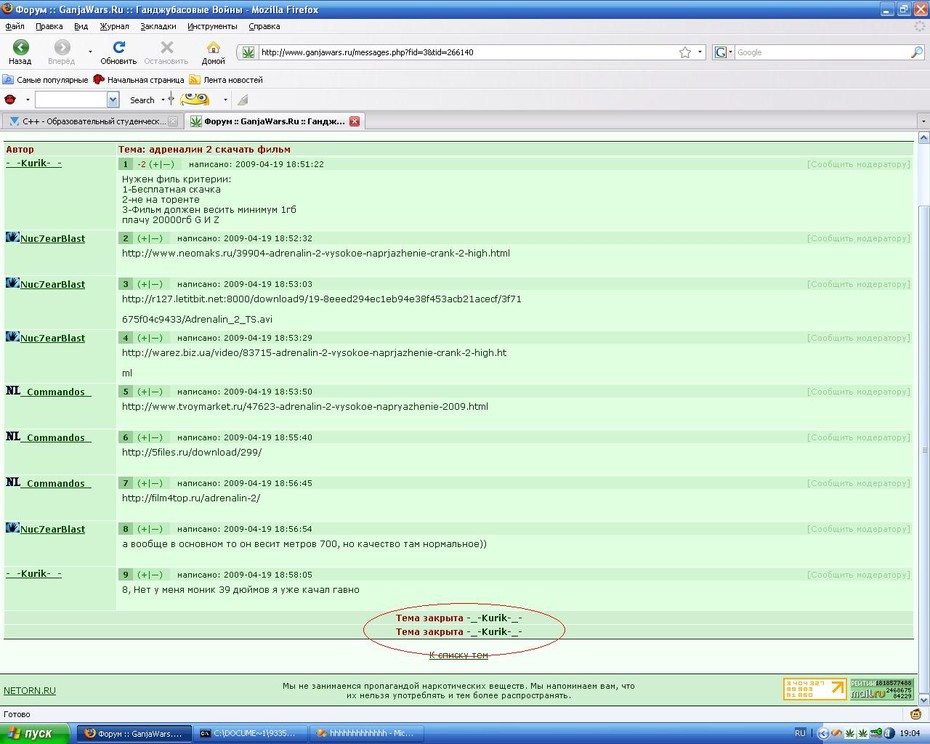Select the 5files.ru/download/299 URL text
The width and height of the screenshot is (930, 744).
point(192,452)
